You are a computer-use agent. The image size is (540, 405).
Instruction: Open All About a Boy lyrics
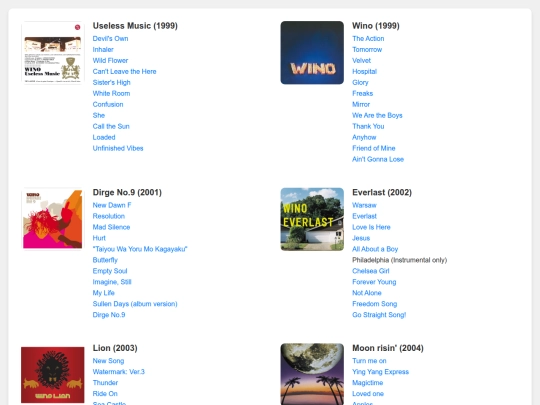[375, 249]
